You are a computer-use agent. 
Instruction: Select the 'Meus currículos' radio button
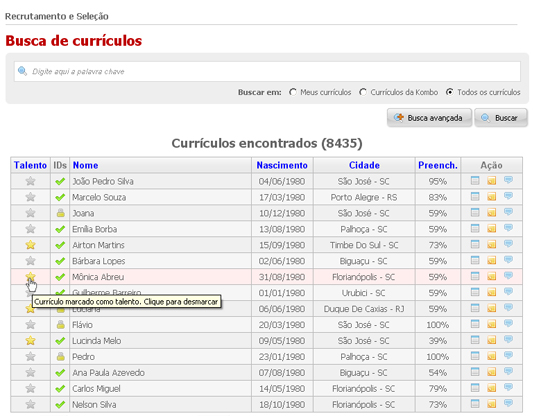pyautogui.click(x=293, y=92)
